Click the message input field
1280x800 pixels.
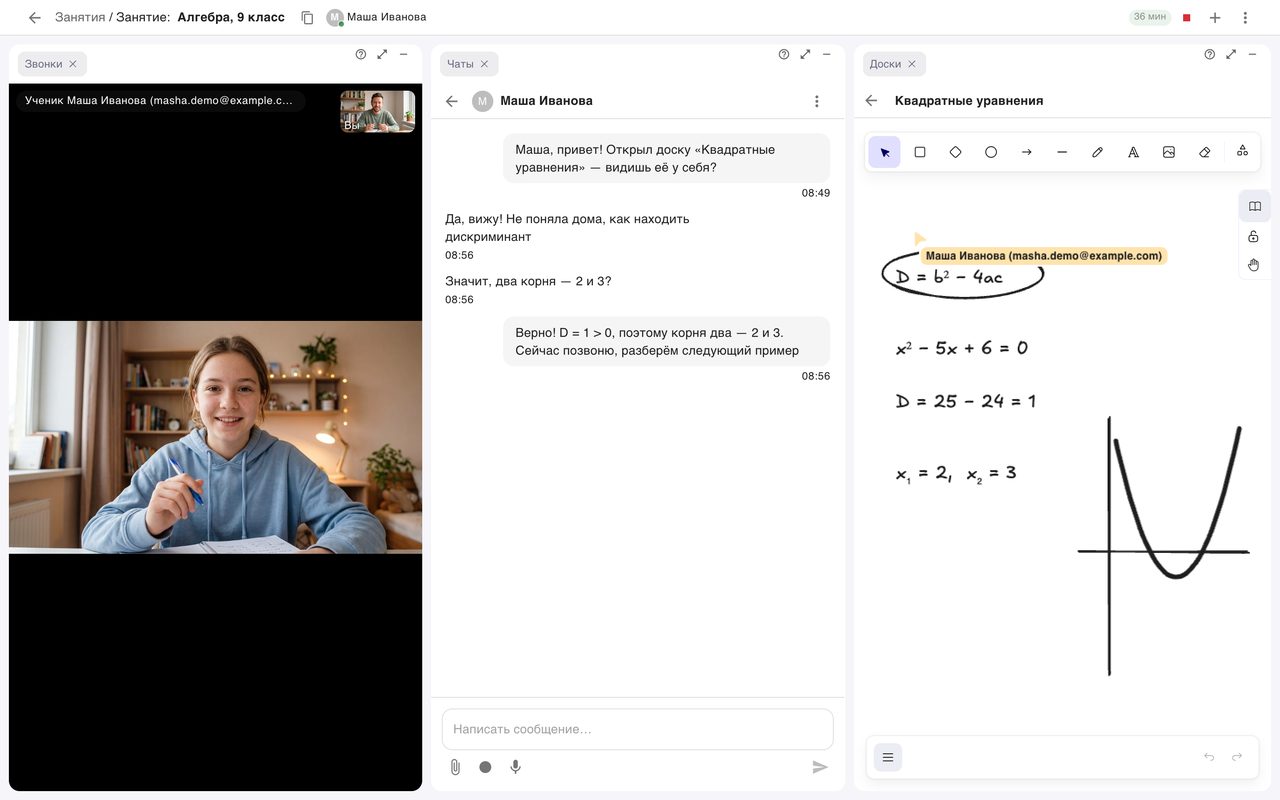pos(637,729)
